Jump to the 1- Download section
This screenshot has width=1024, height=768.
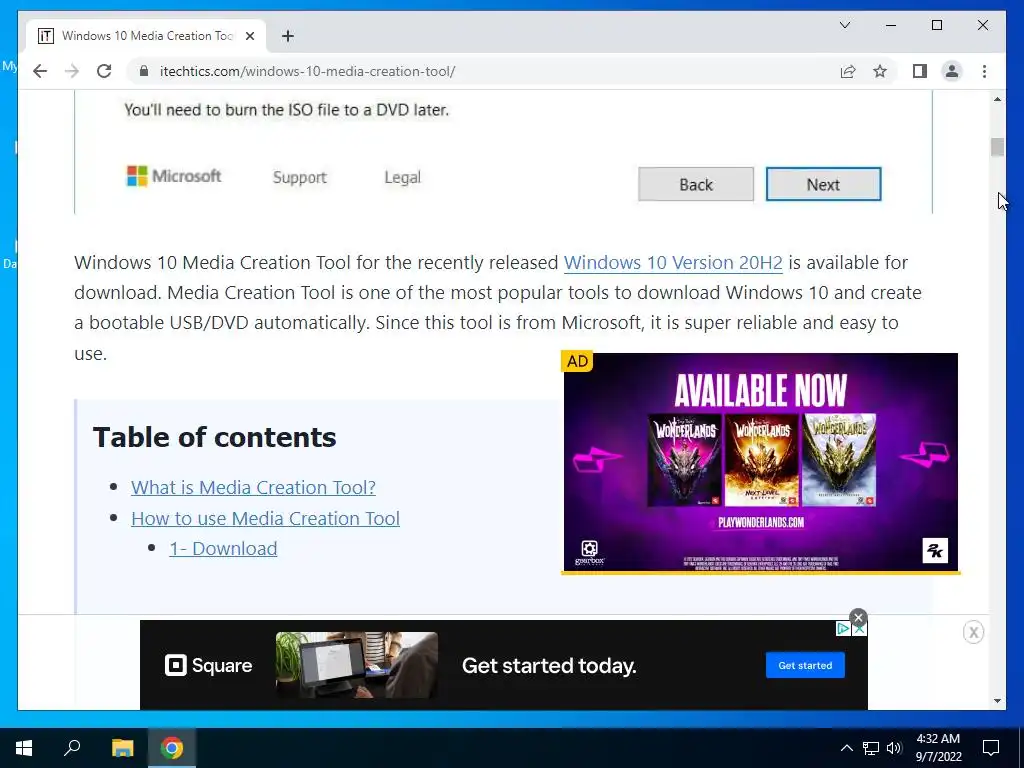click(x=223, y=549)
